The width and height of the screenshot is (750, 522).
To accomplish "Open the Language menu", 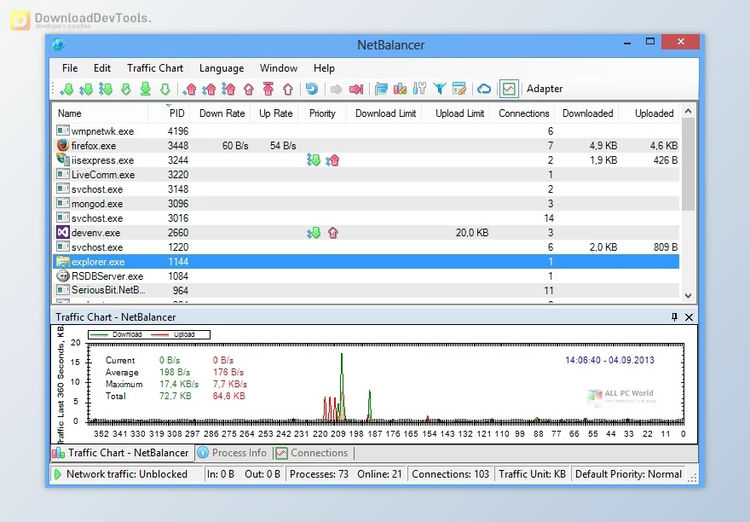I will click(x=221, y=68).
